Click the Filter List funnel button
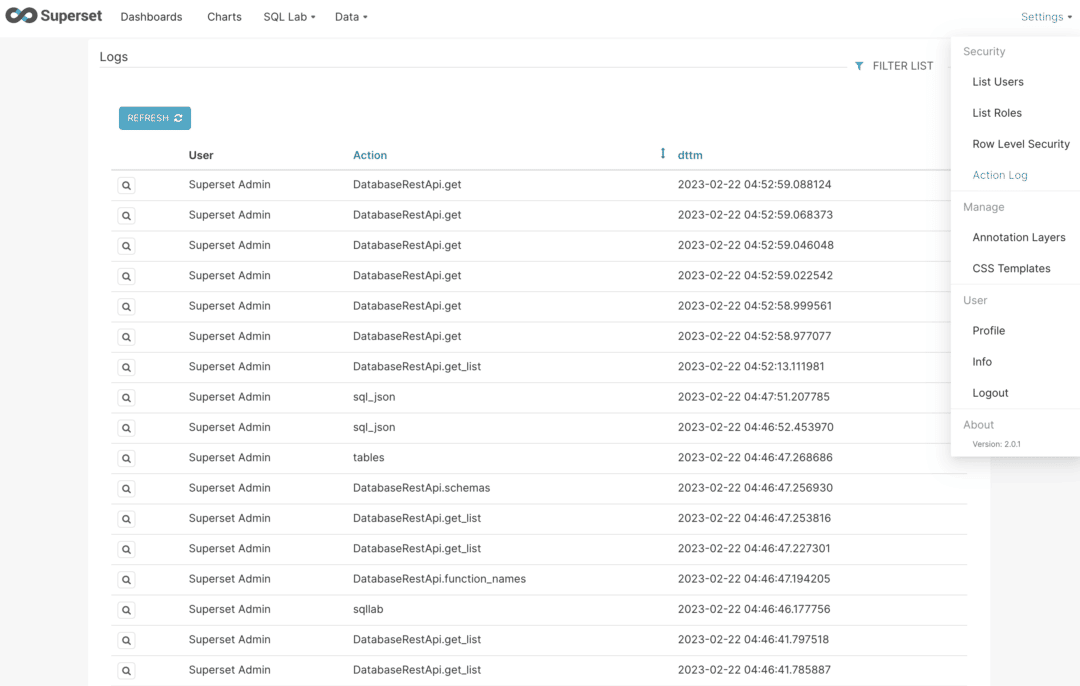Image resolution: width=1080 pixels, height=686 pixels. tap(893, 66)
